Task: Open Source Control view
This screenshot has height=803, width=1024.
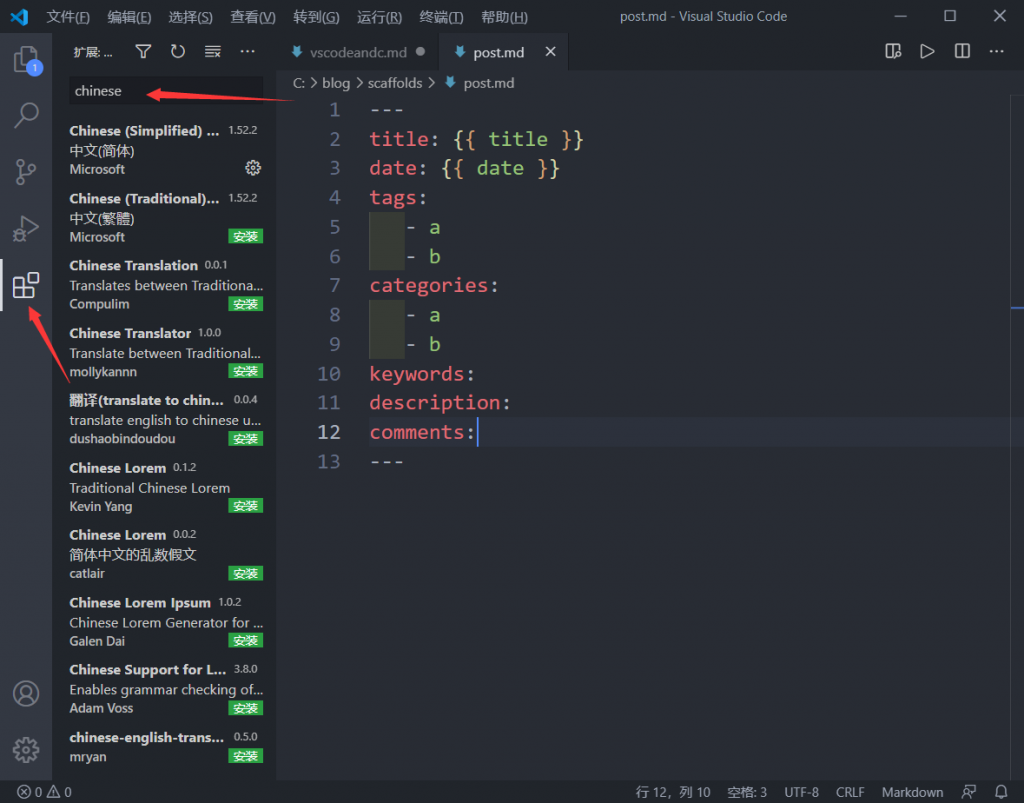Action: (25, 172)
